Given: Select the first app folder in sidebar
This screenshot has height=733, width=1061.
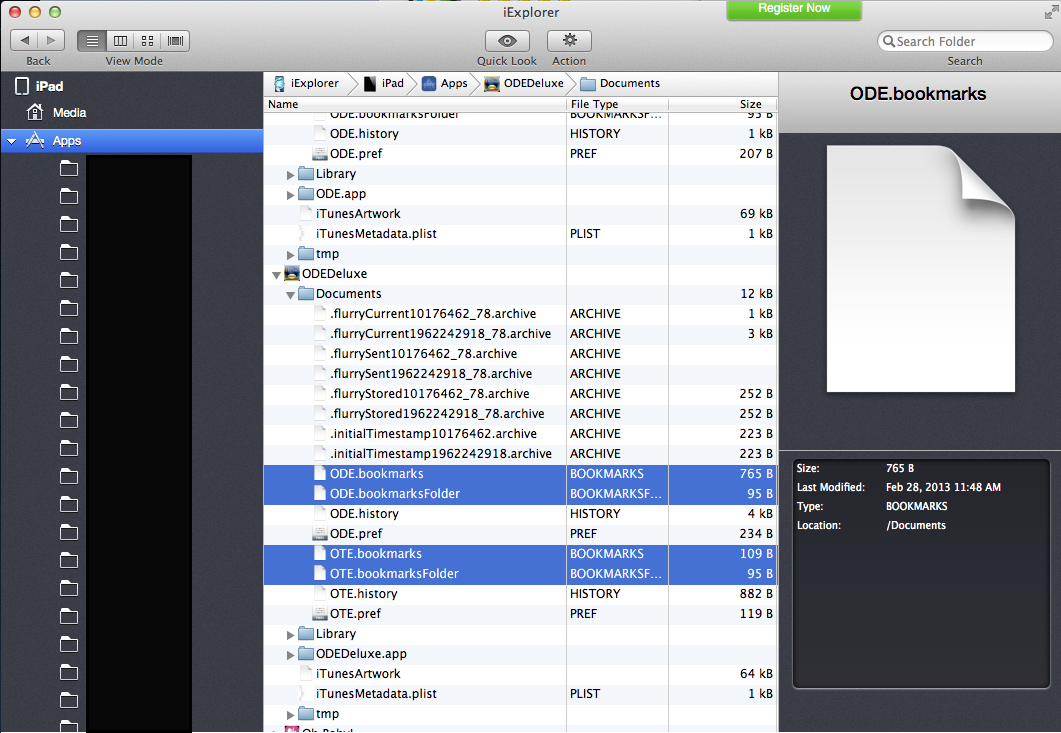Looking at the screenshot, I should 69,168.
